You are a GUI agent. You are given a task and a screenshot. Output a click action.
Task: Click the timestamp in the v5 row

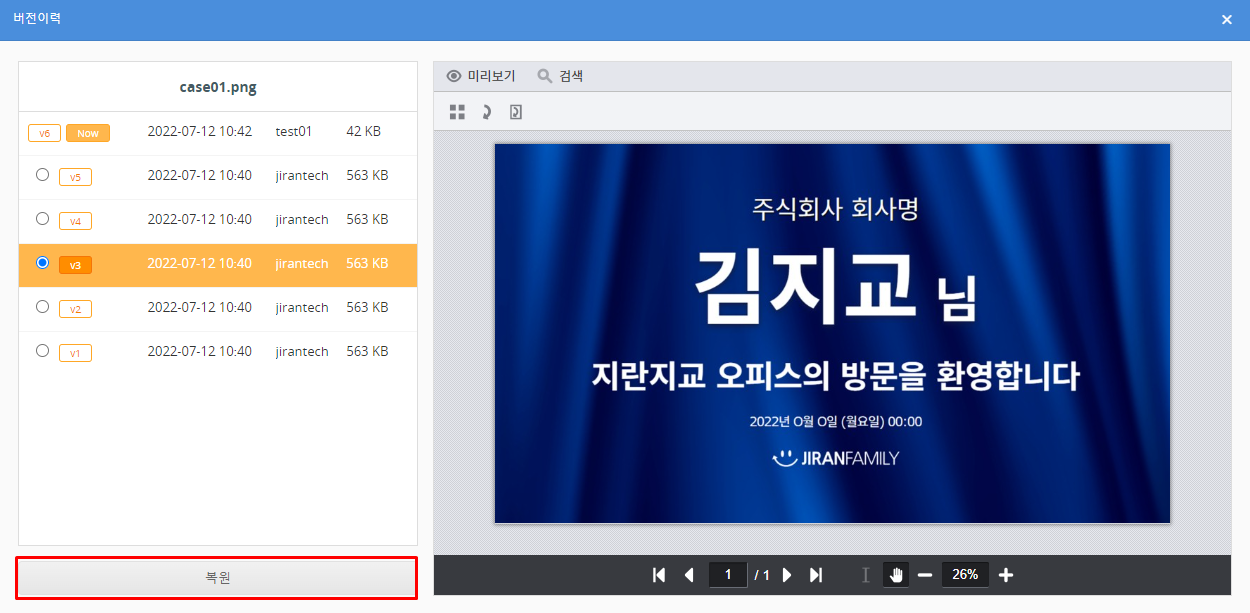point(200,175)
